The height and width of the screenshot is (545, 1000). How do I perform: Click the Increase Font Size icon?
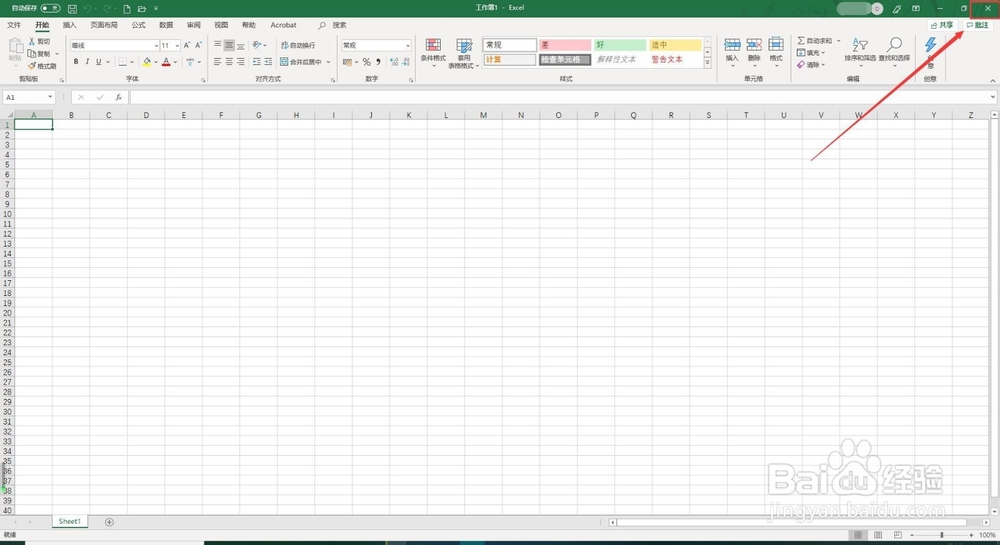[187, 45]
